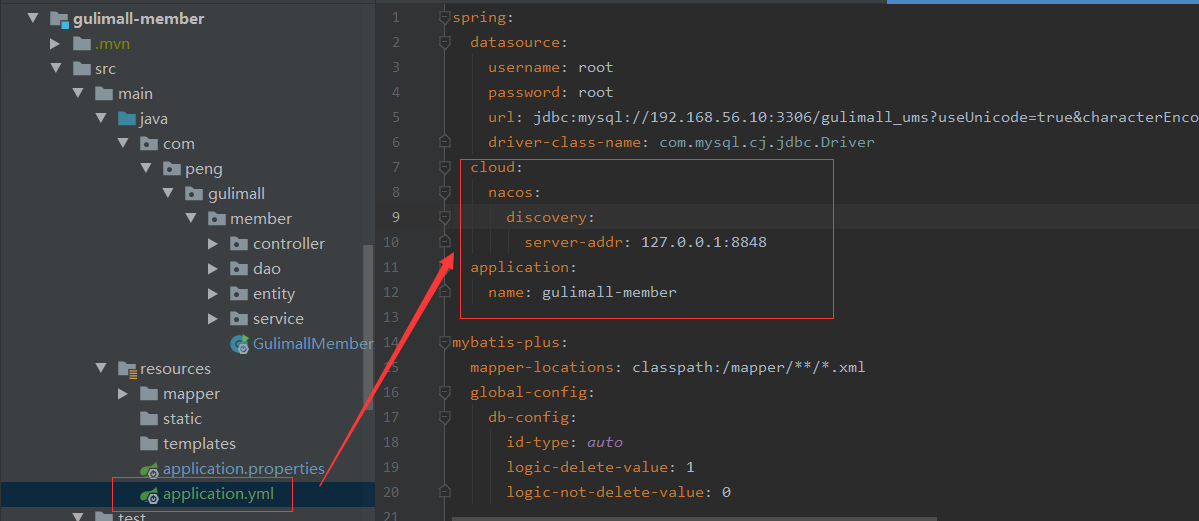Screen dimensions: 1199x521
Task: Click the blue java source root icon
Action: (x=127, y=119)
